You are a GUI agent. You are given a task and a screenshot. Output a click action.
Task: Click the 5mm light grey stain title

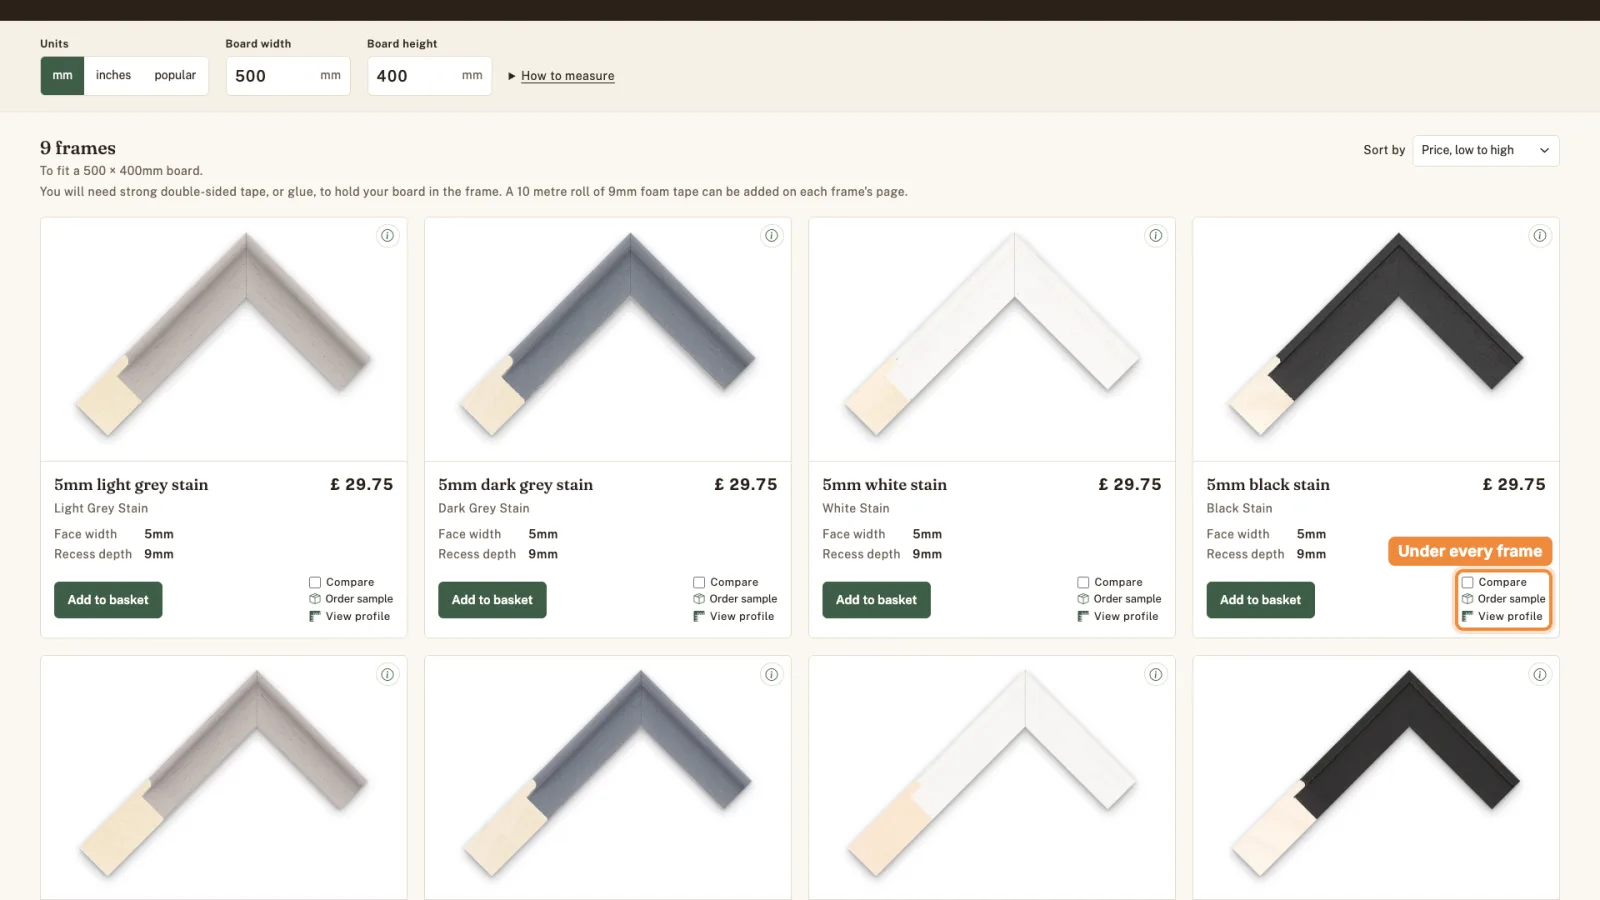131,485
